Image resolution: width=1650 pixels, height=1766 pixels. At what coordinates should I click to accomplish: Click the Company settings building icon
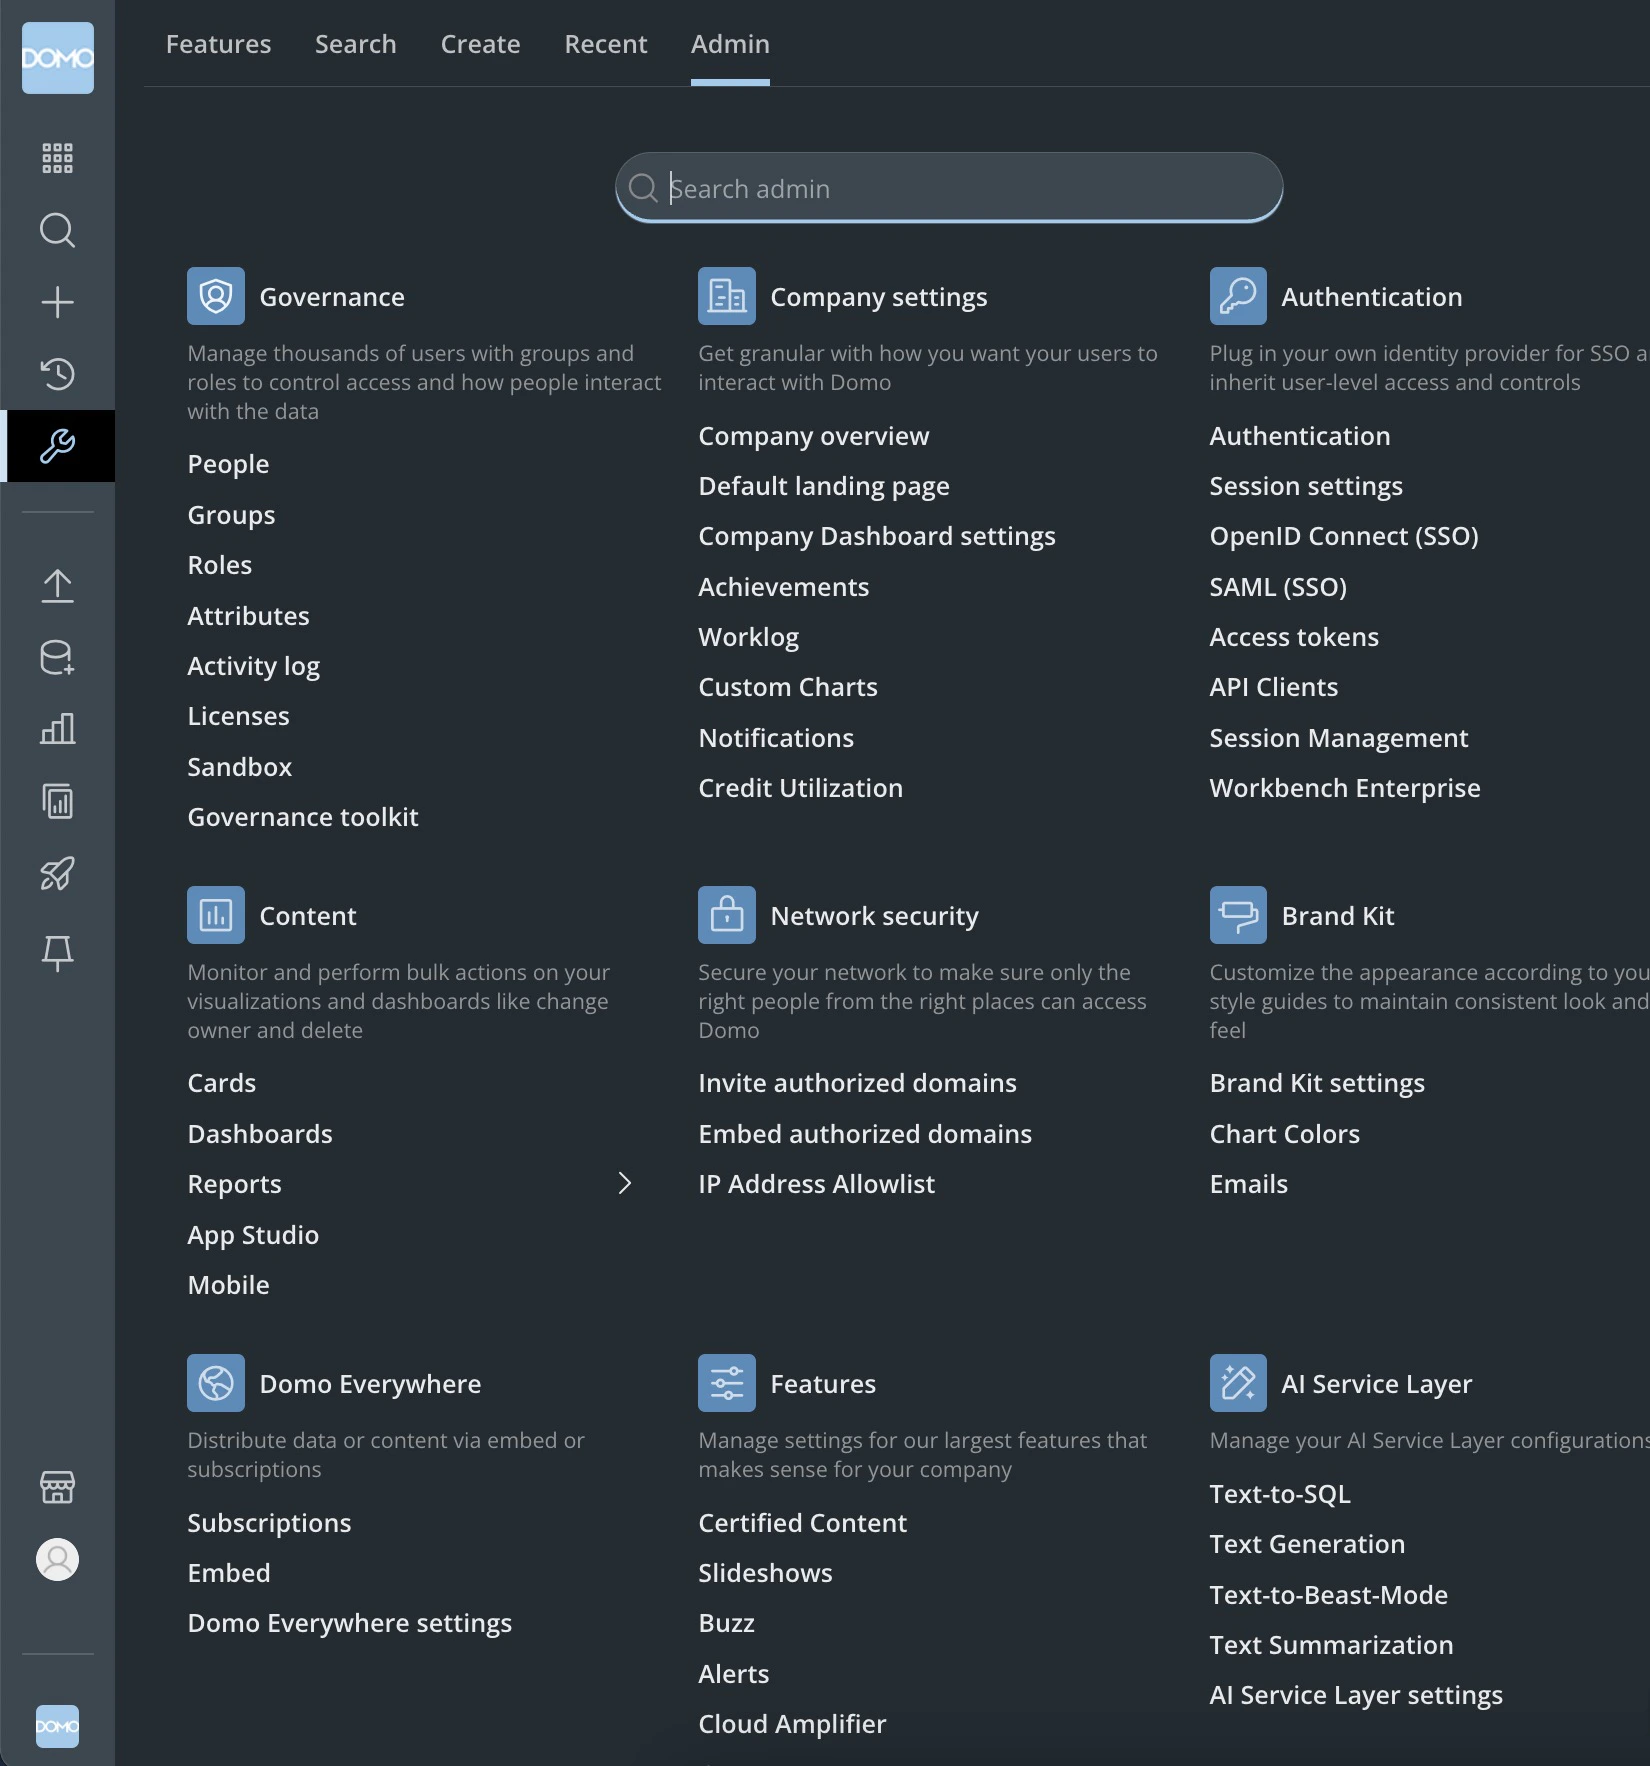(727, 296)
